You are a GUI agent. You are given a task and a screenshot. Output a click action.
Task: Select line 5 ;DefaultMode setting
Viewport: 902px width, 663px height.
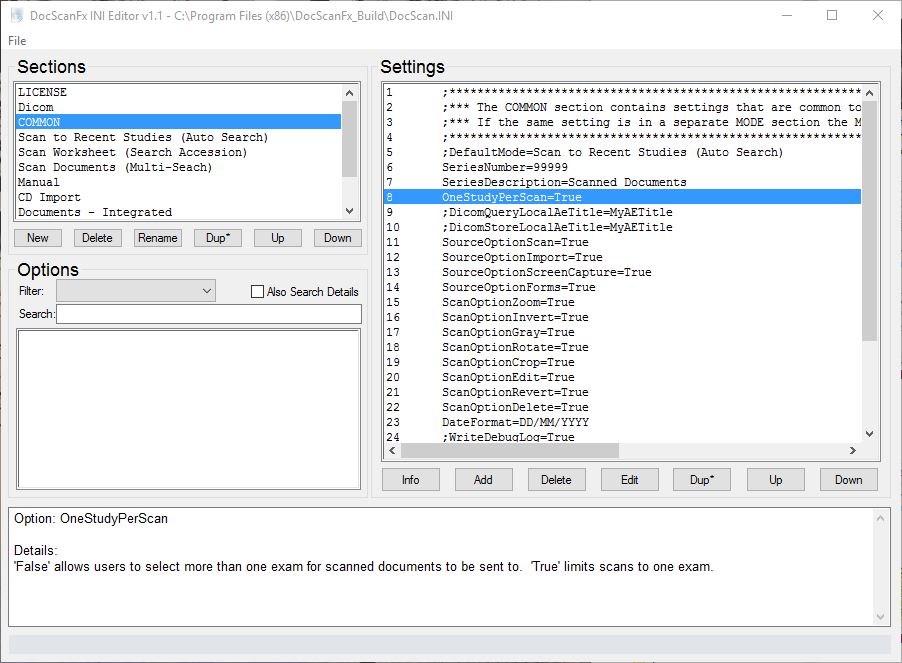tap(622, 152)
